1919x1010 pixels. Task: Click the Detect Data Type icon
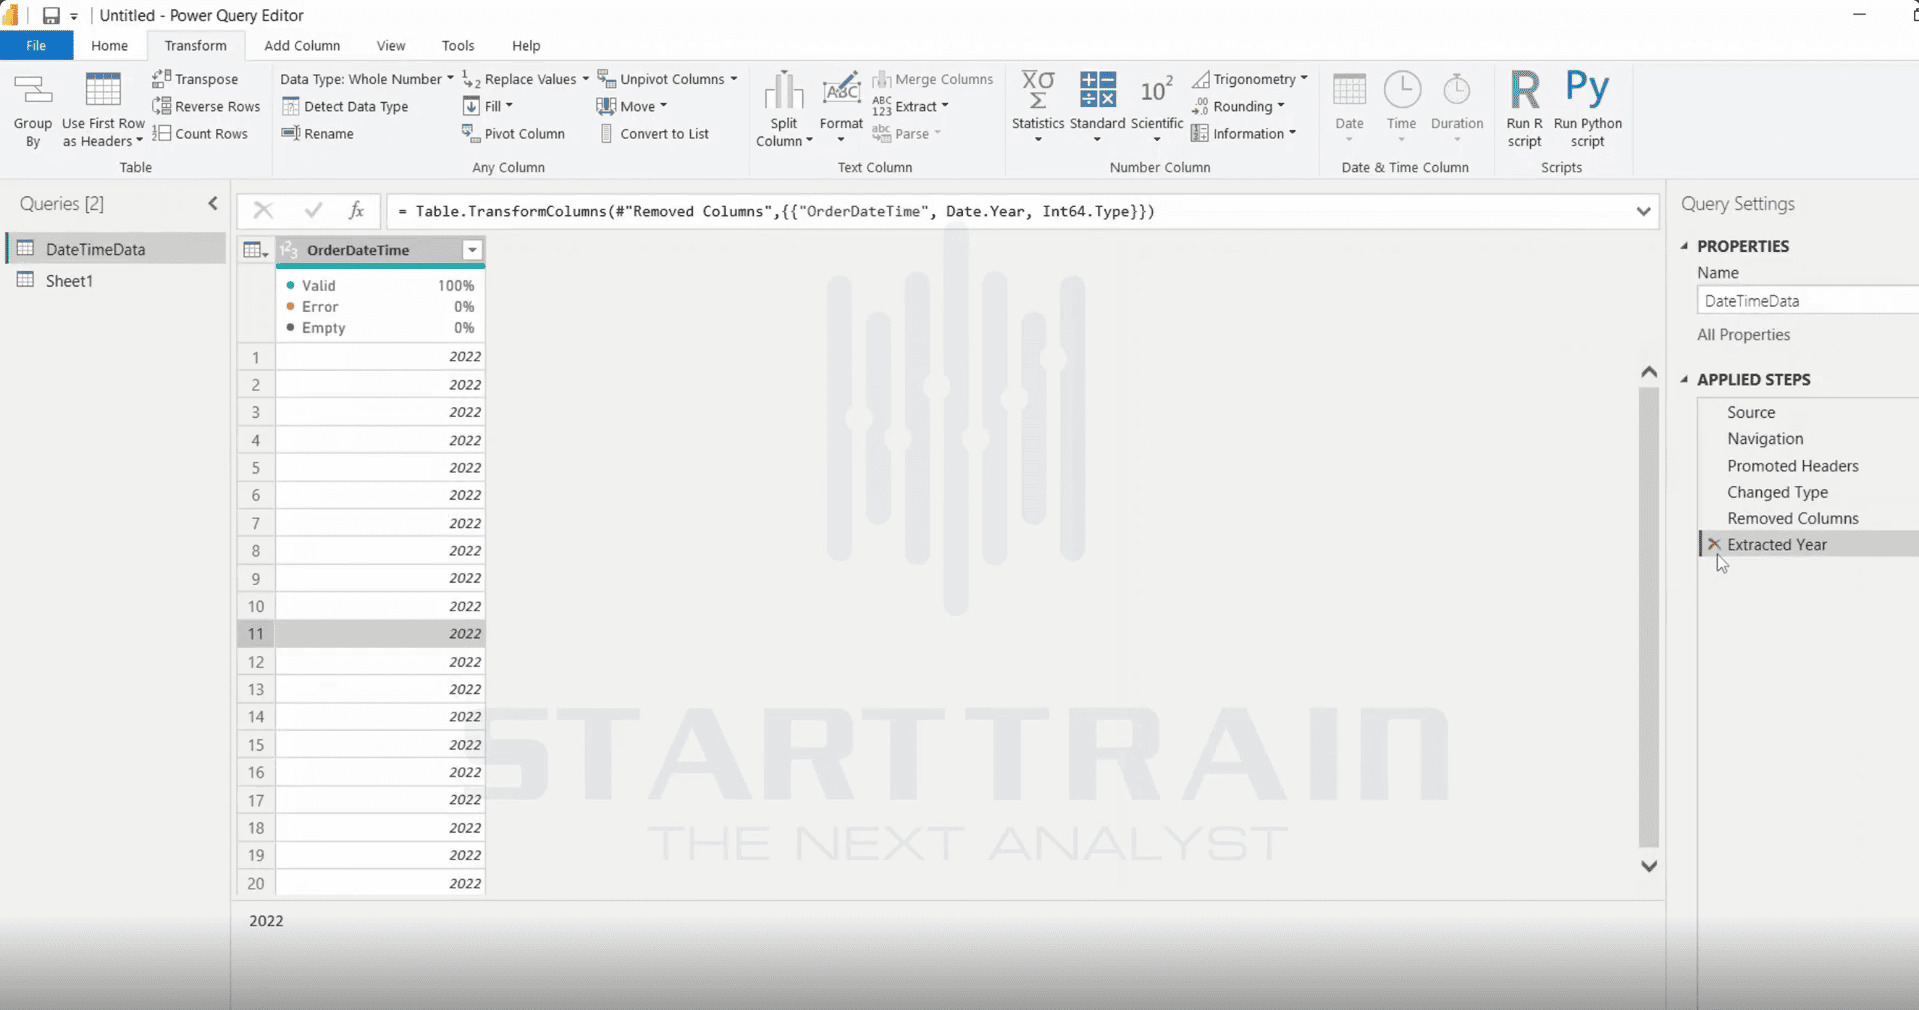tap(291, 106)
